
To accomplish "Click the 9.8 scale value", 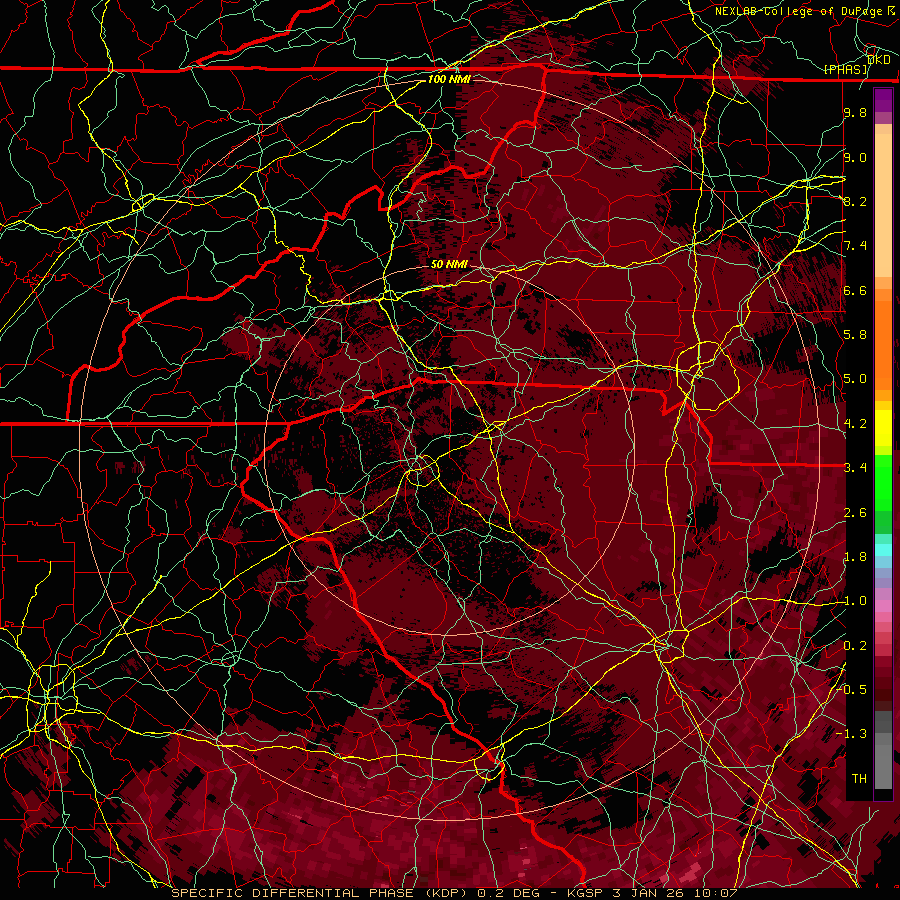I will coord(855,112).
